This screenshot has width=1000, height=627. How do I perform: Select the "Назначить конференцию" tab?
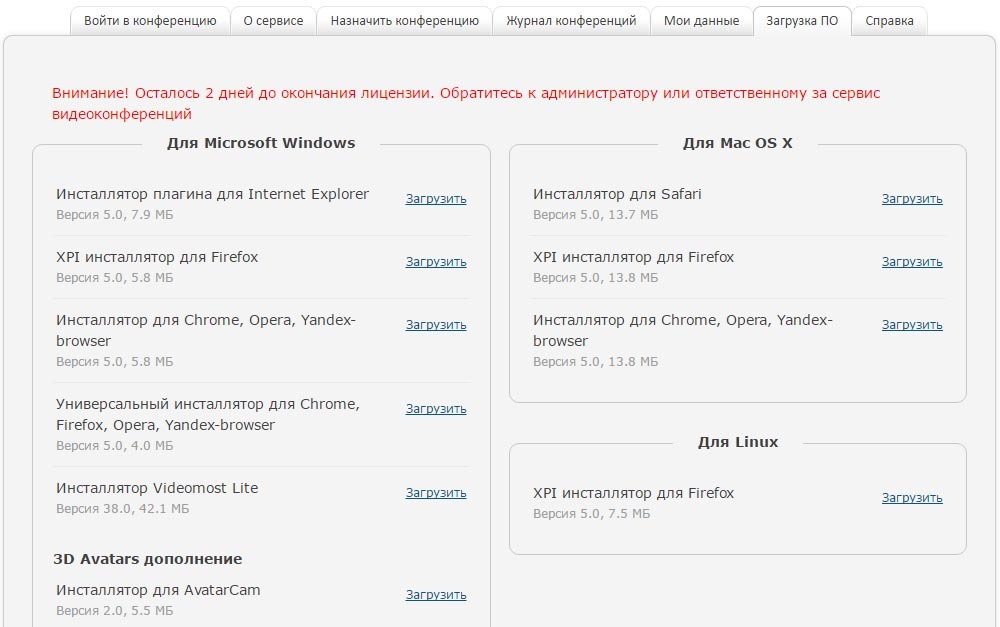[404, 21]
